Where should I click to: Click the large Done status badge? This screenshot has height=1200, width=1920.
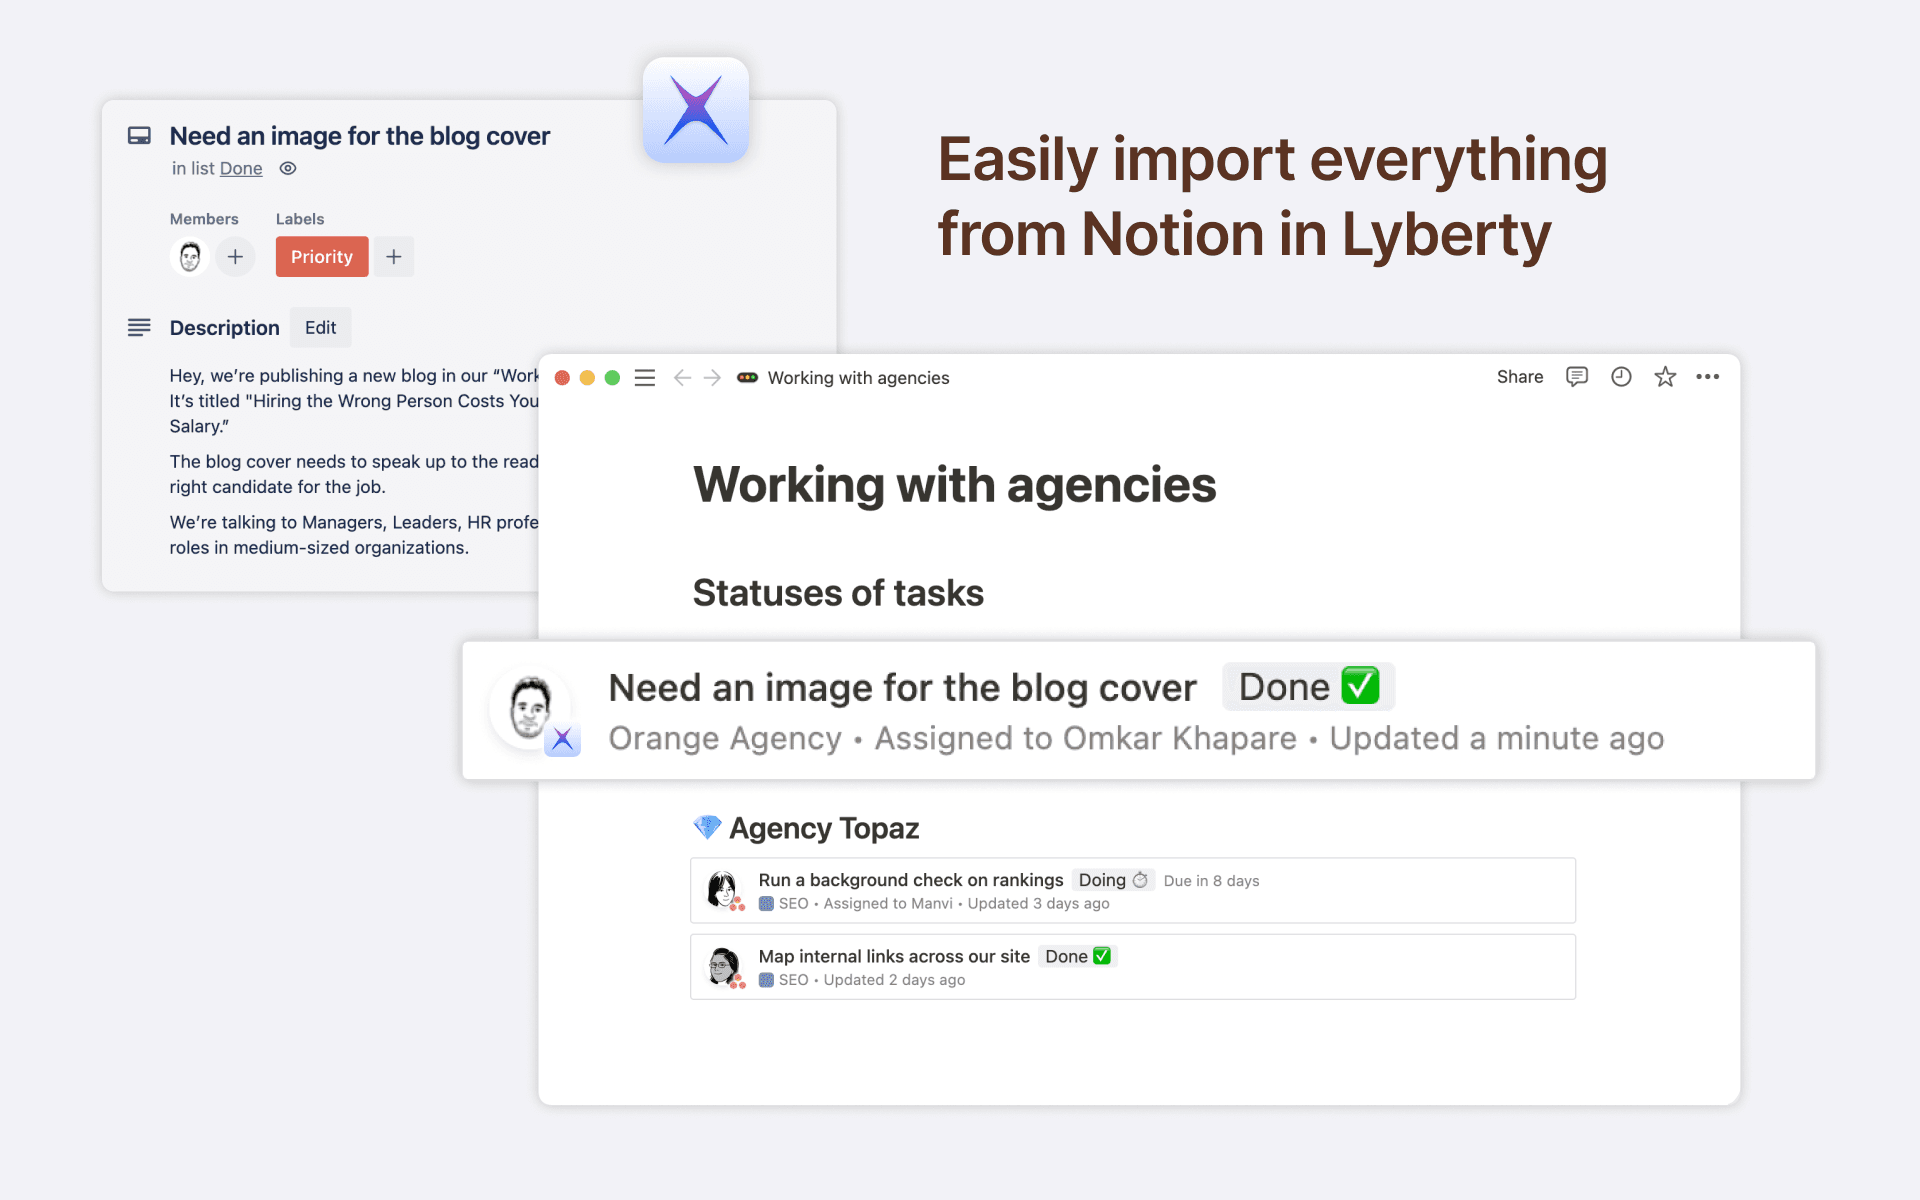(x=1308, y=687)
